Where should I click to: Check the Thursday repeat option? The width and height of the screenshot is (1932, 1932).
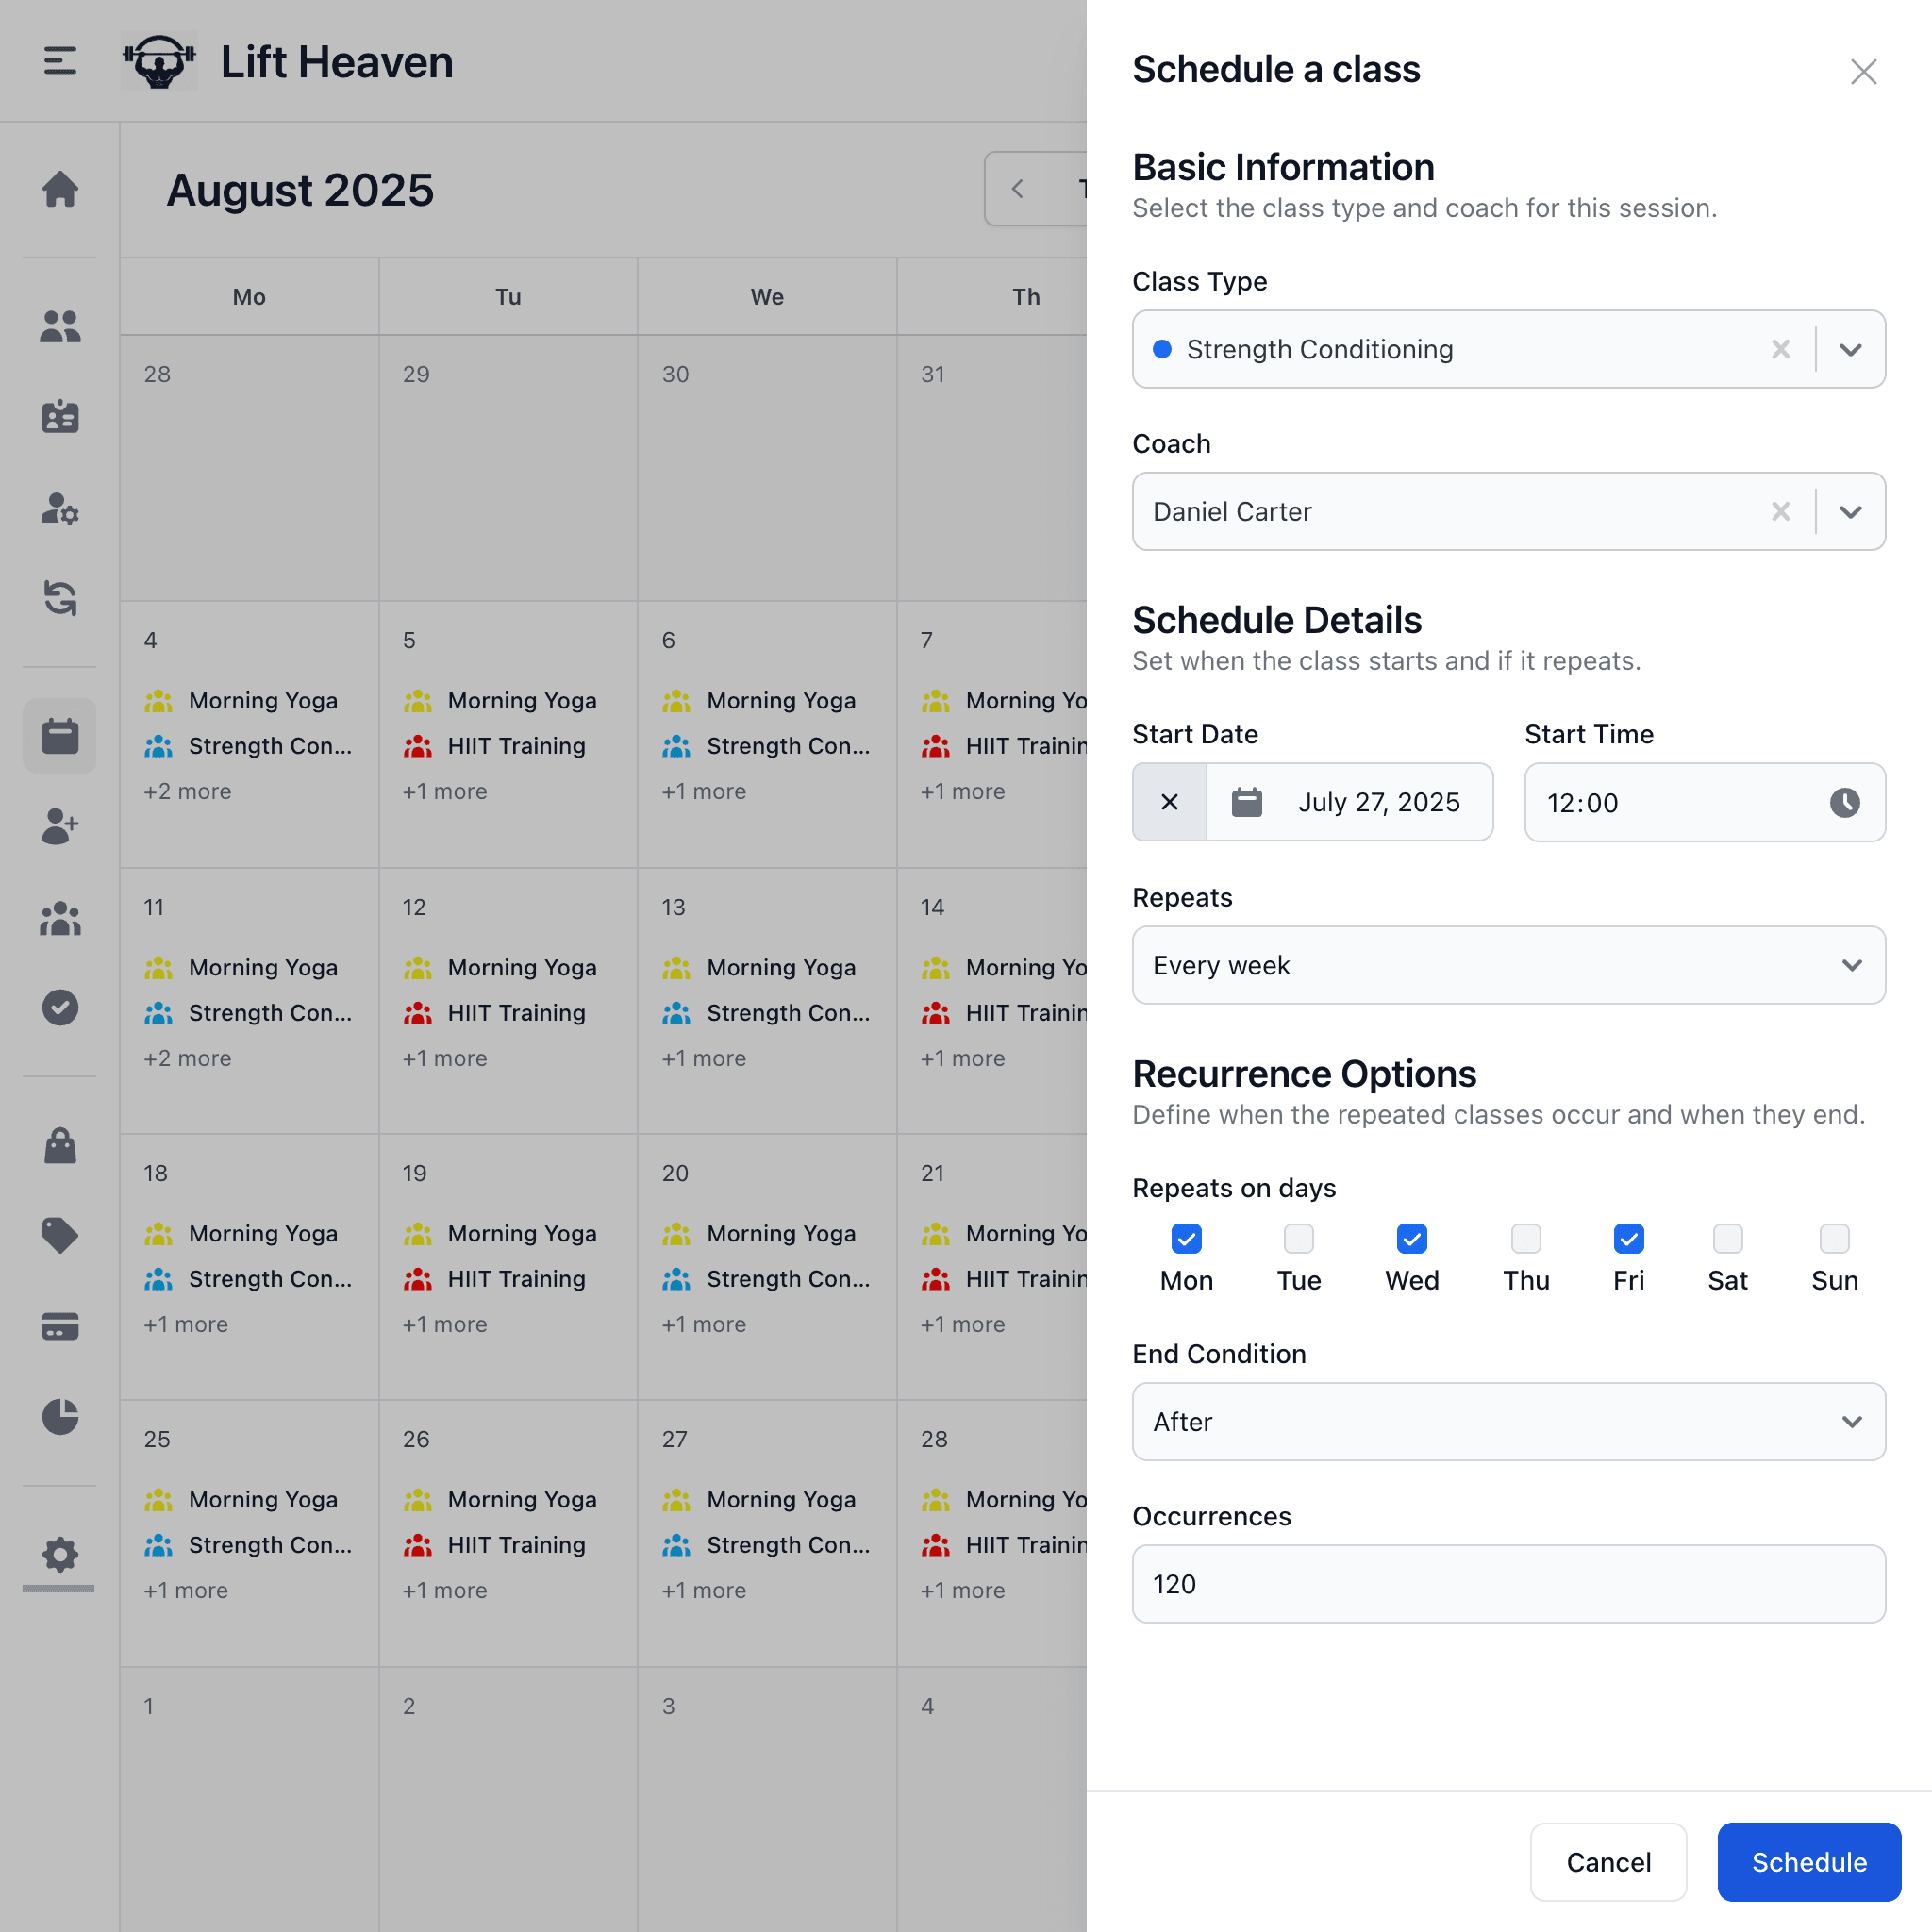(1524, 1238)
